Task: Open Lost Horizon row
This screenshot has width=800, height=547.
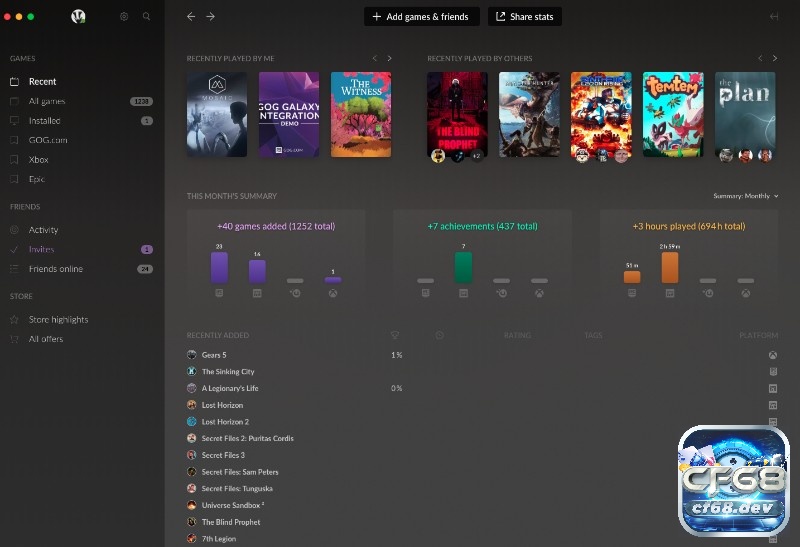Action: click(482, 405)
